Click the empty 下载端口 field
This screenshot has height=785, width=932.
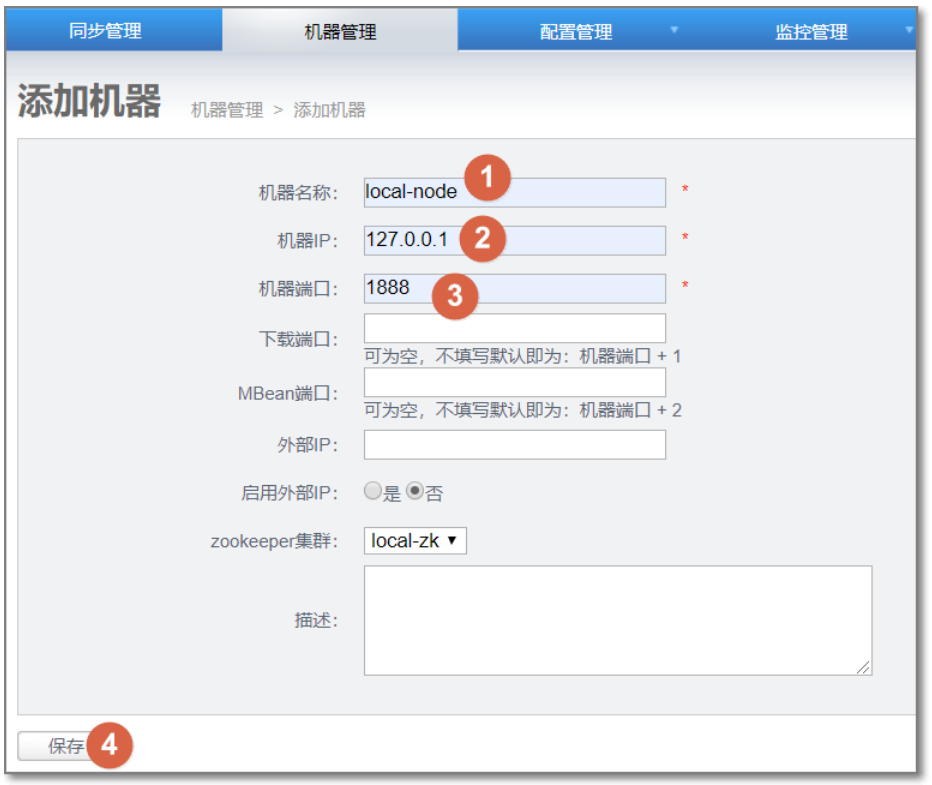point(515,328)
